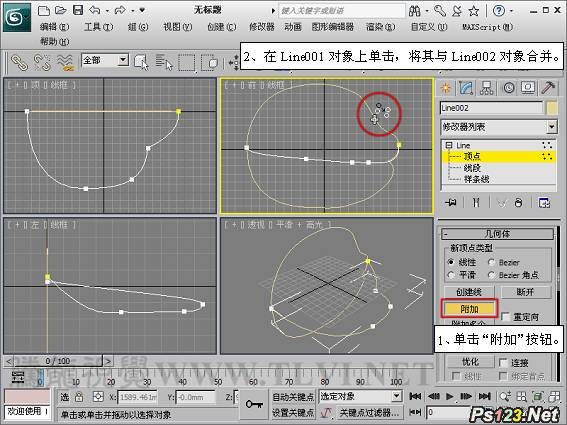Screen dimensions: 567x425
Task: Collapse the 几何体 rollout header
Action: pyautogui.click(x=497, y=234)
